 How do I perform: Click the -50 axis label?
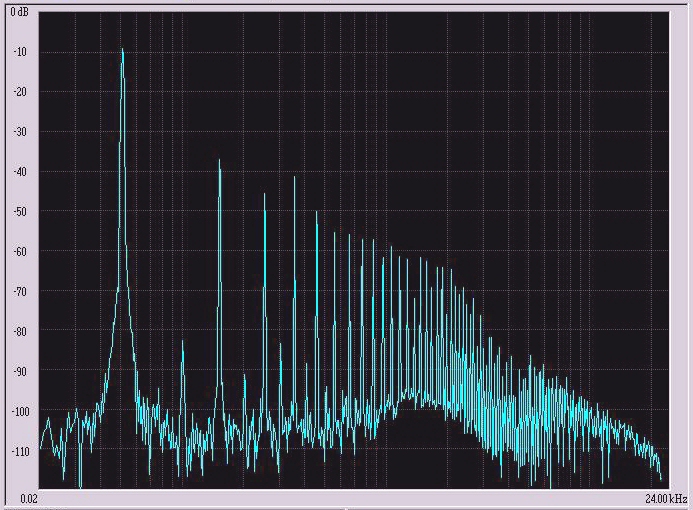[x=20, y=212]
